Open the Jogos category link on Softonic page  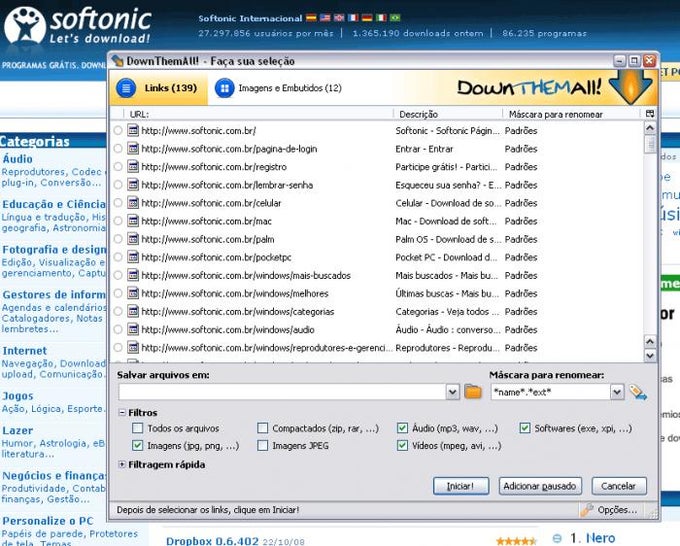[18, 396]
